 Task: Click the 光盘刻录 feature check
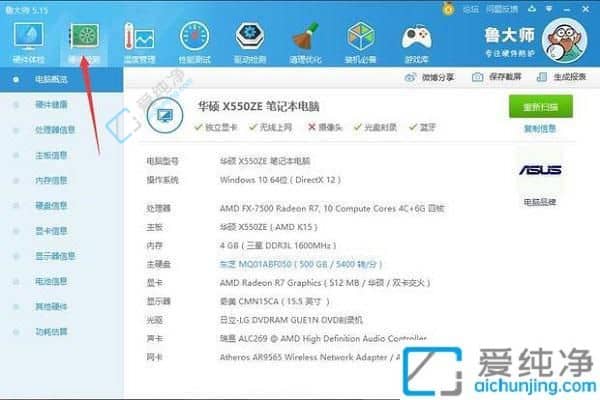point(375,127)
